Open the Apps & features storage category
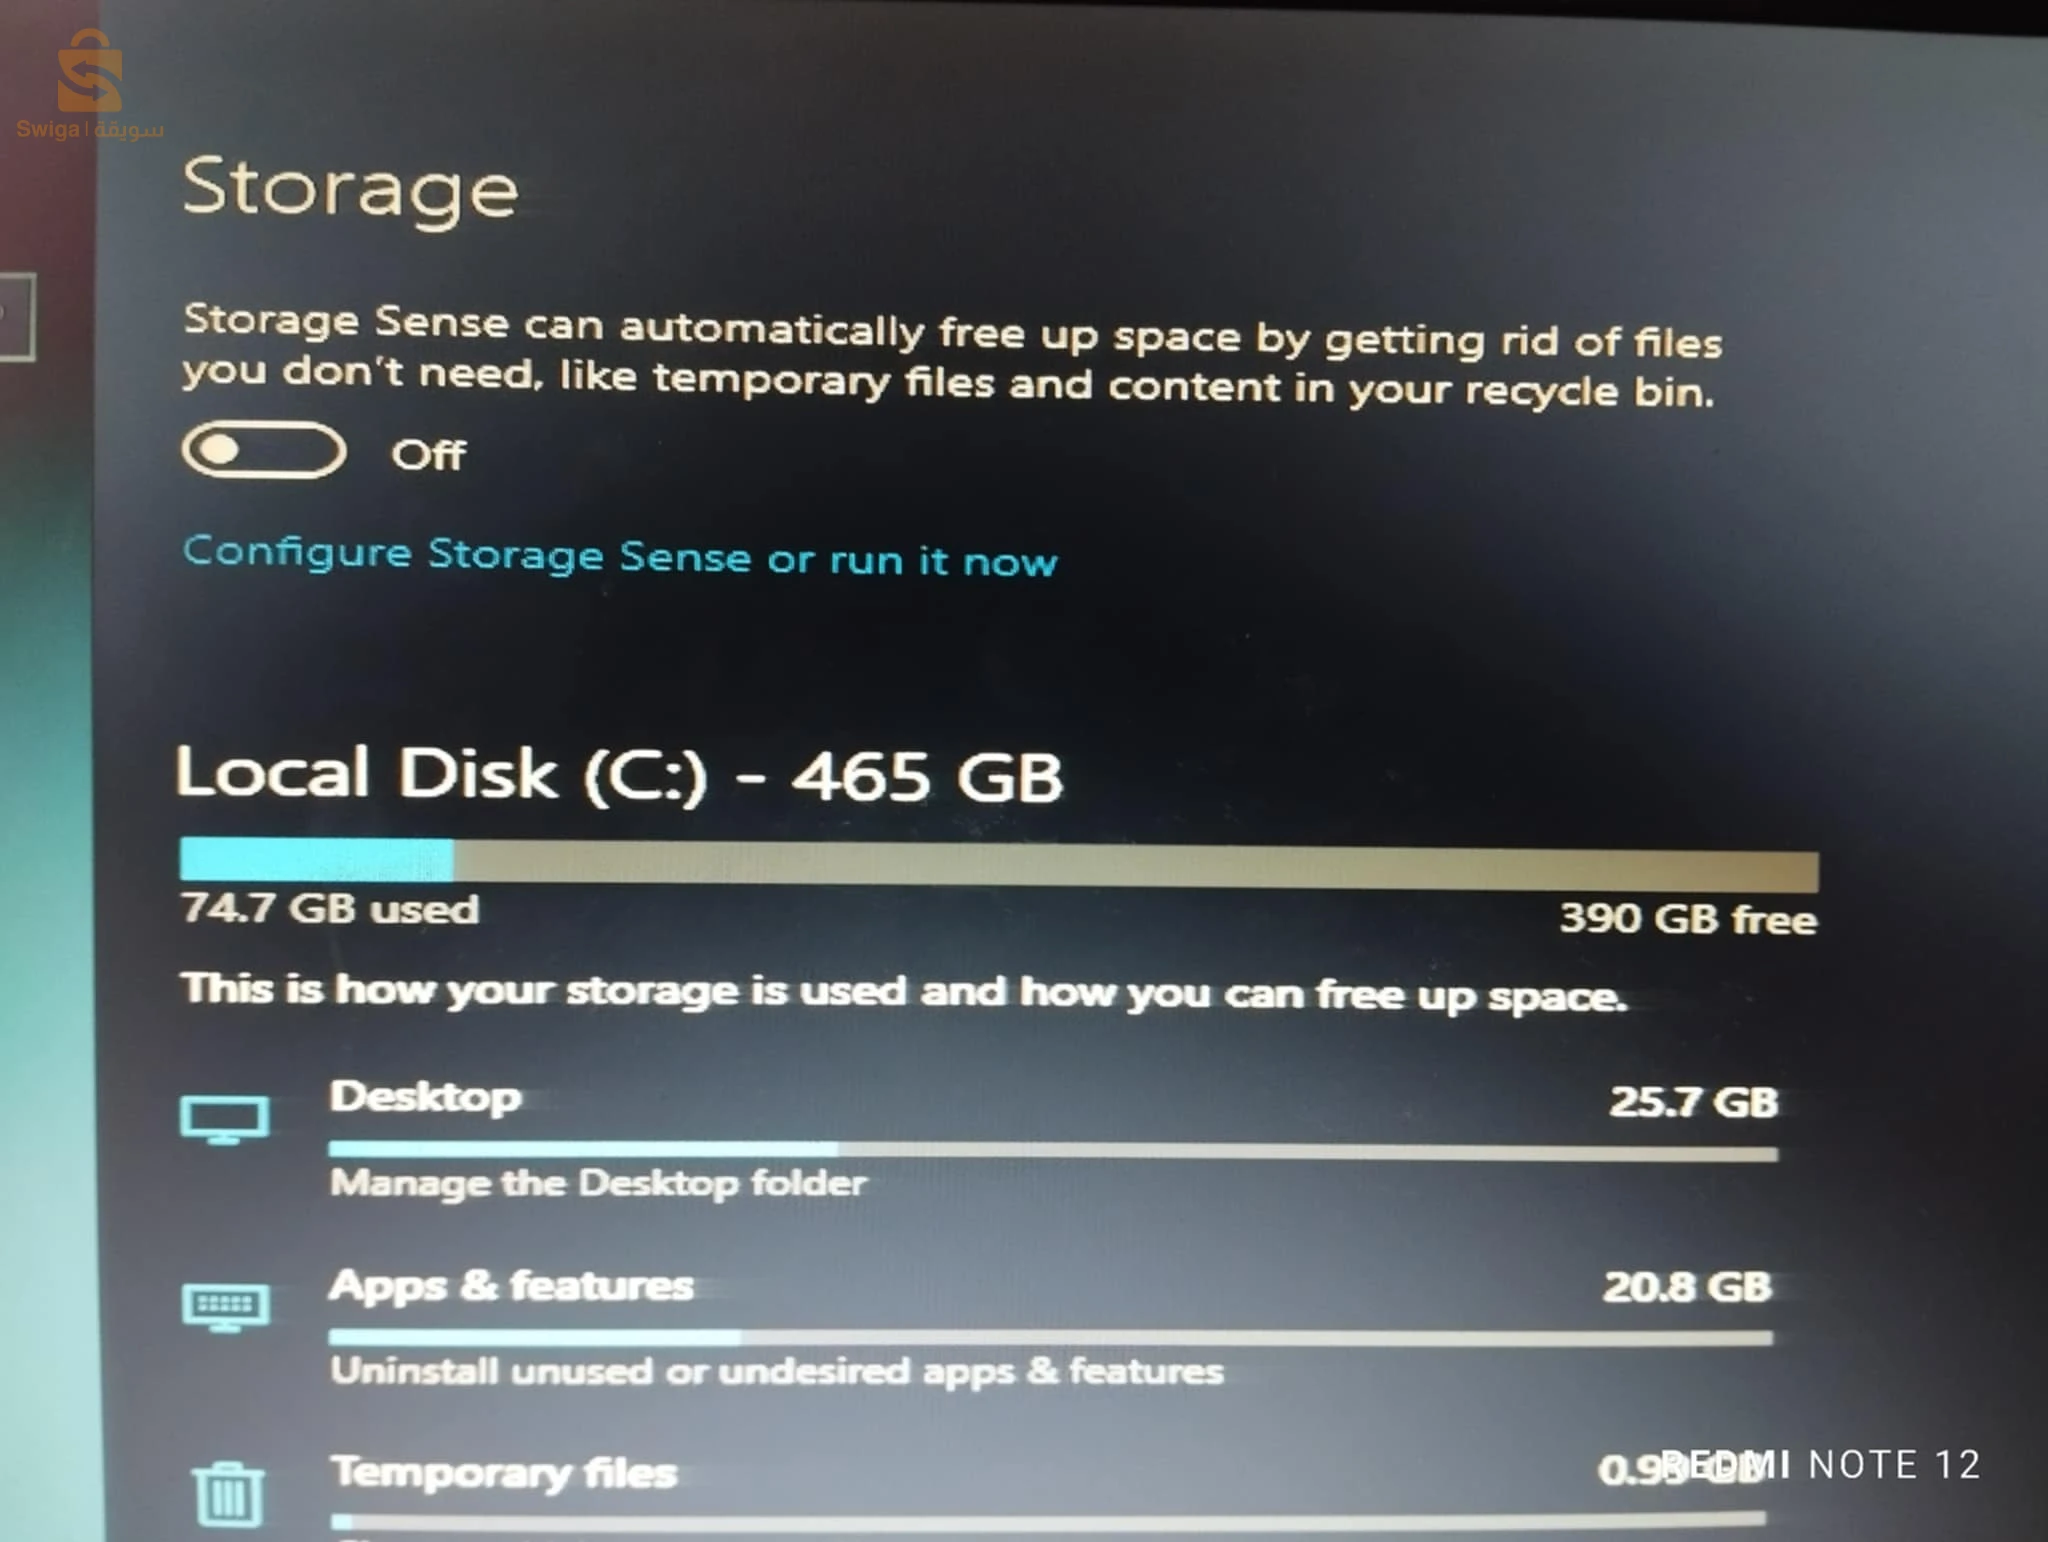The width and height of the screenshot is (2048, 1542). 1051,1327
